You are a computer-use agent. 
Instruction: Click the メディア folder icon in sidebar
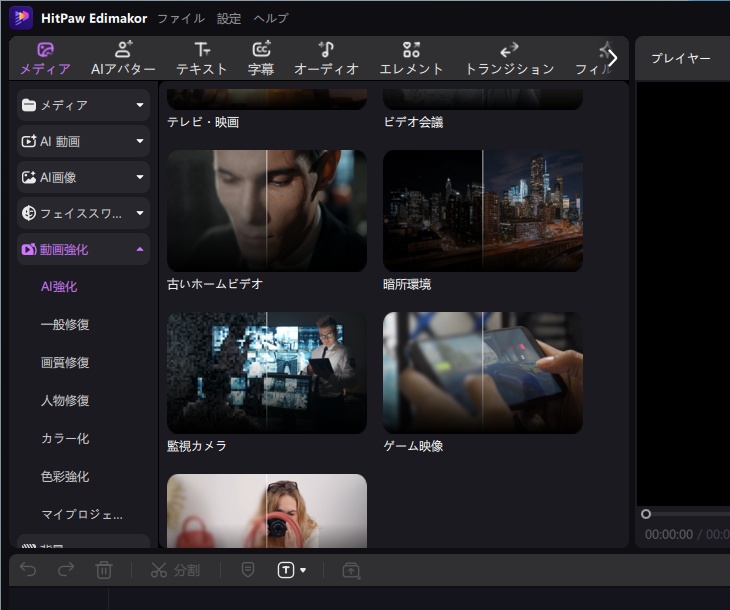click(29, 105)
